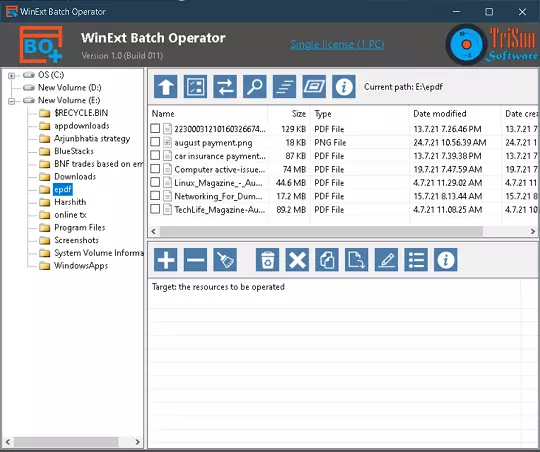The image size is (540, 452).
Task: Open the Single license (1 PC) link
Action: pyautogui.click(x=337, y=44)
